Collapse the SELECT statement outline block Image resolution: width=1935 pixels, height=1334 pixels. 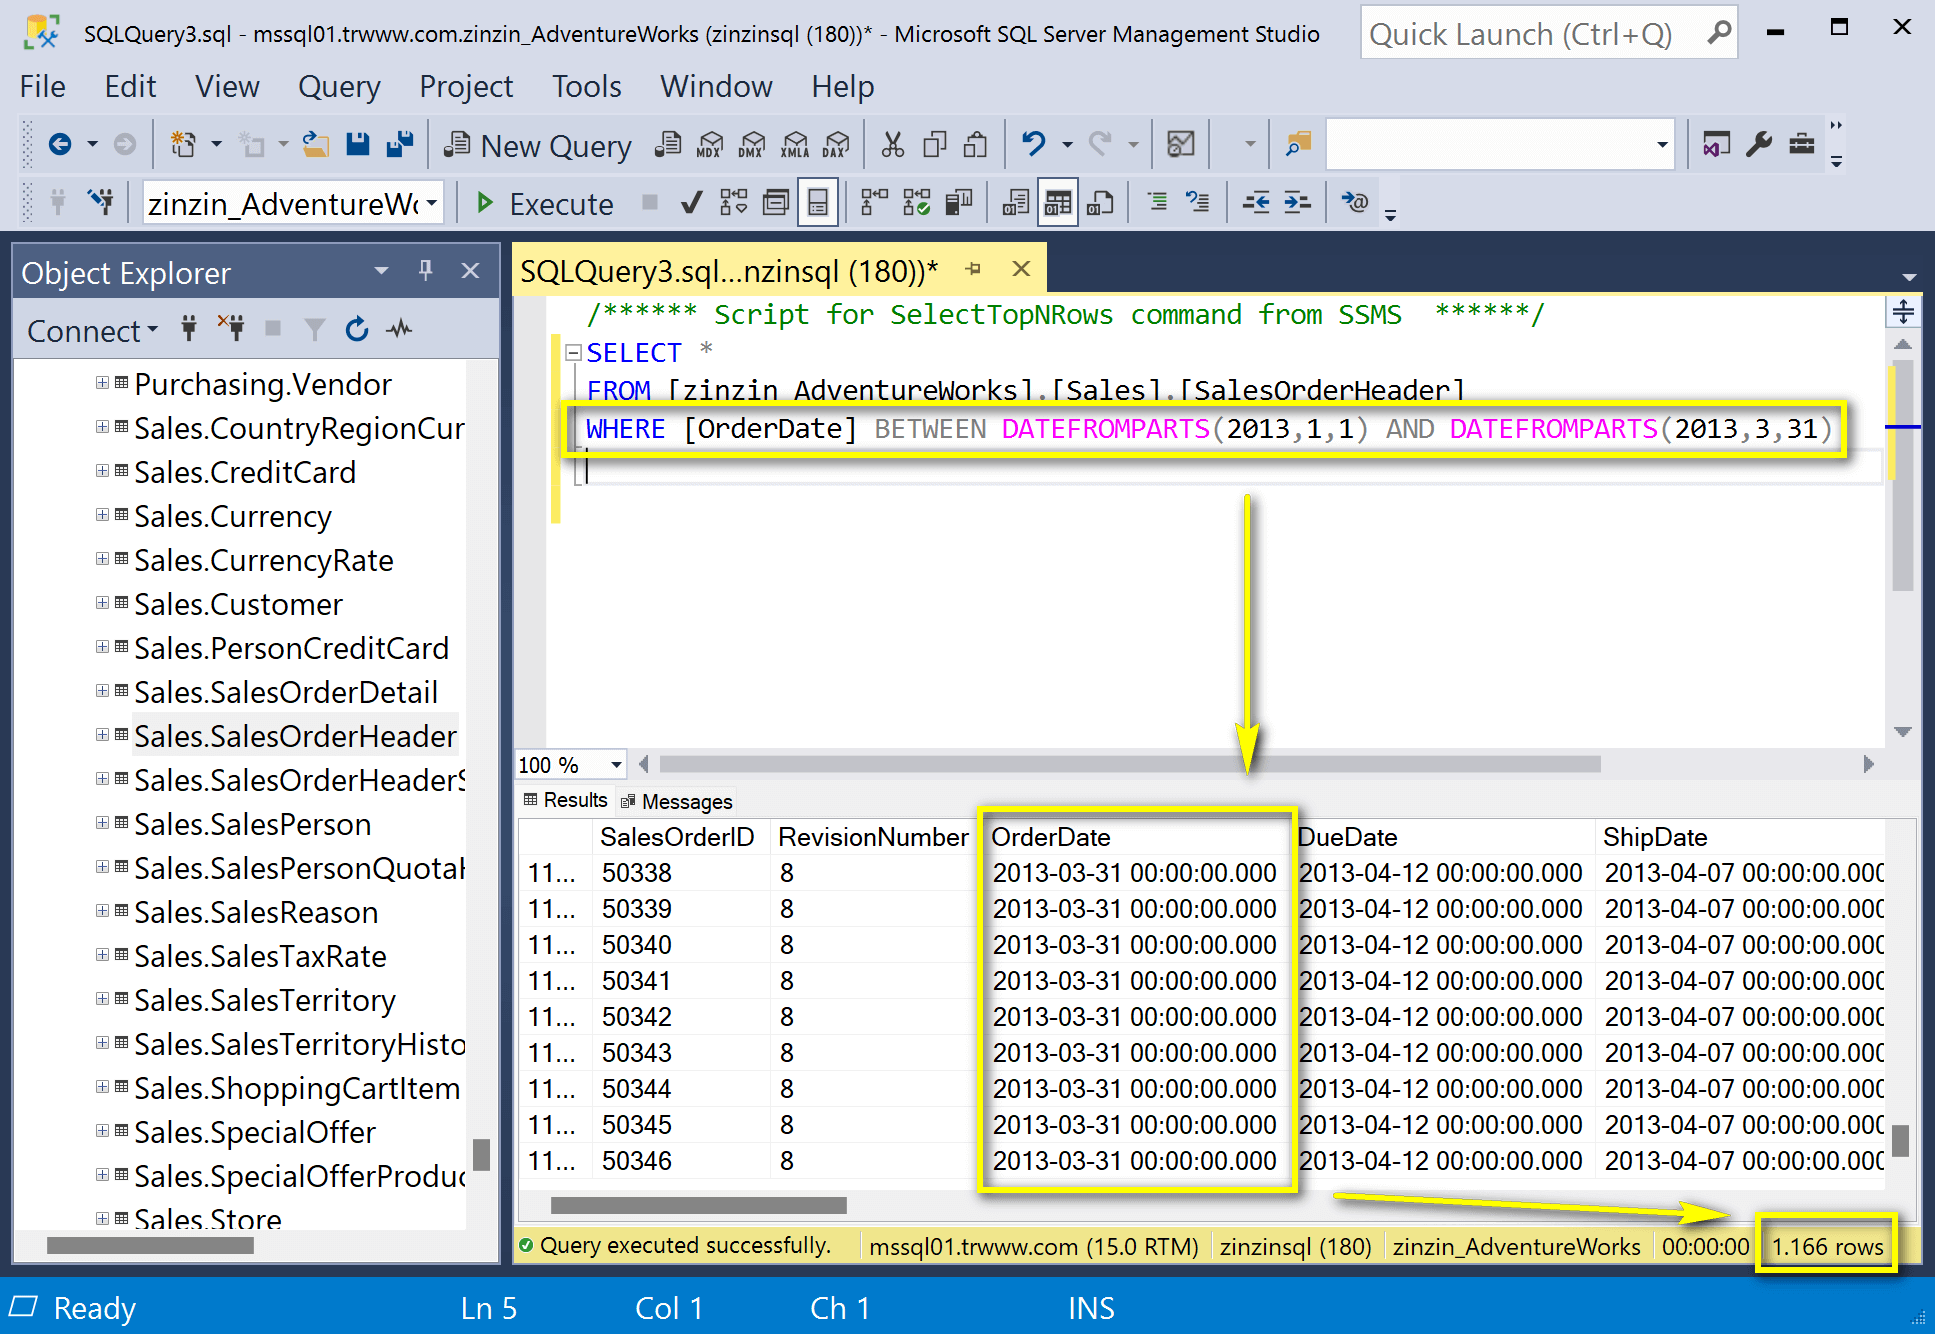point(574,352)
